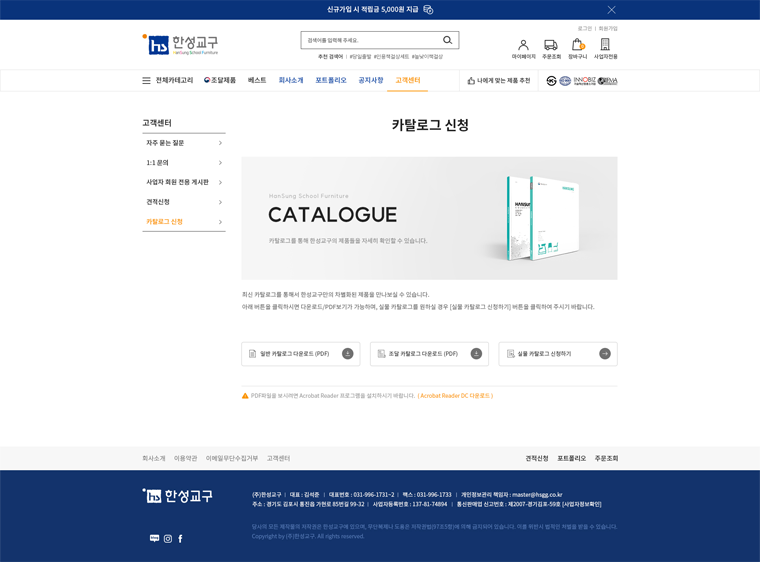This screenshot has height=562, width=760.
Task: Click the 실물 카탈로그 신청하기 button
Action: click(558, 354)
